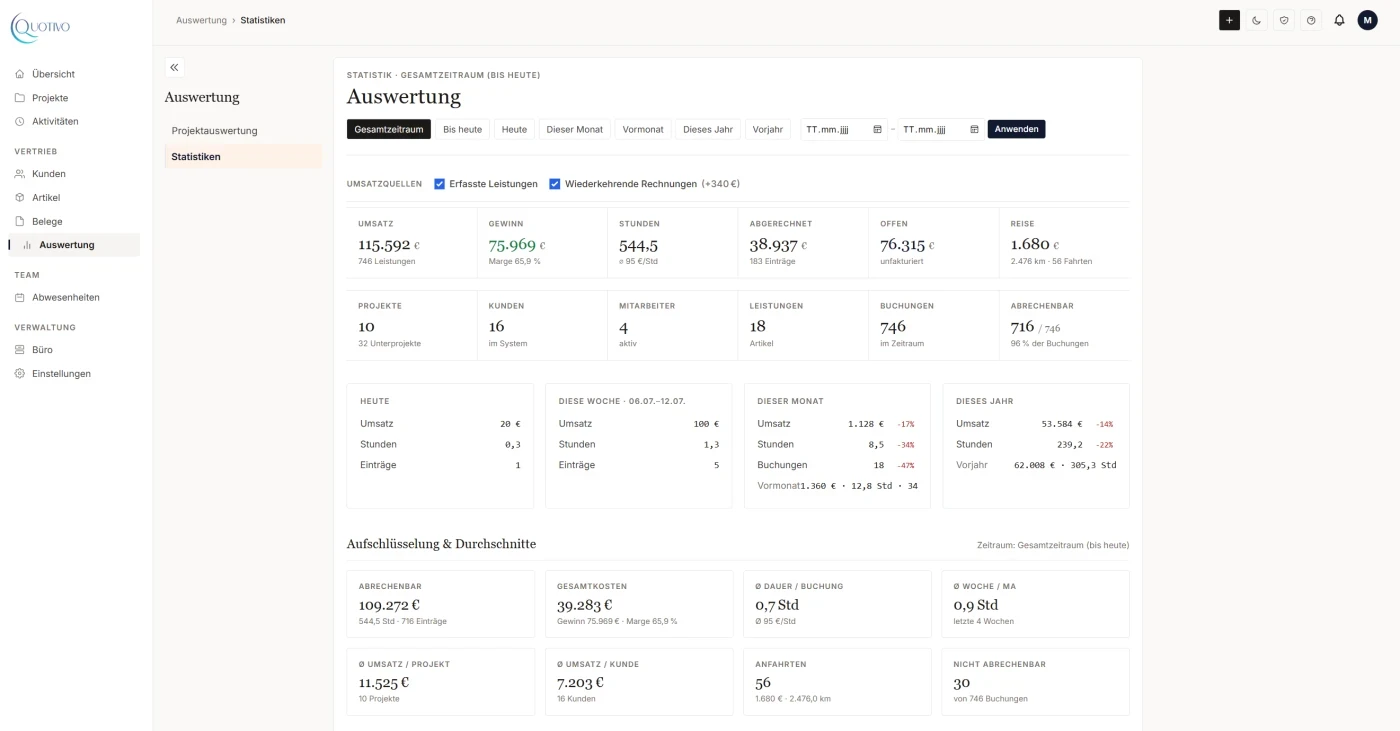The image size is (1400, 731).
Task: Open user avatar M menu
Action: click(1367, 20)
